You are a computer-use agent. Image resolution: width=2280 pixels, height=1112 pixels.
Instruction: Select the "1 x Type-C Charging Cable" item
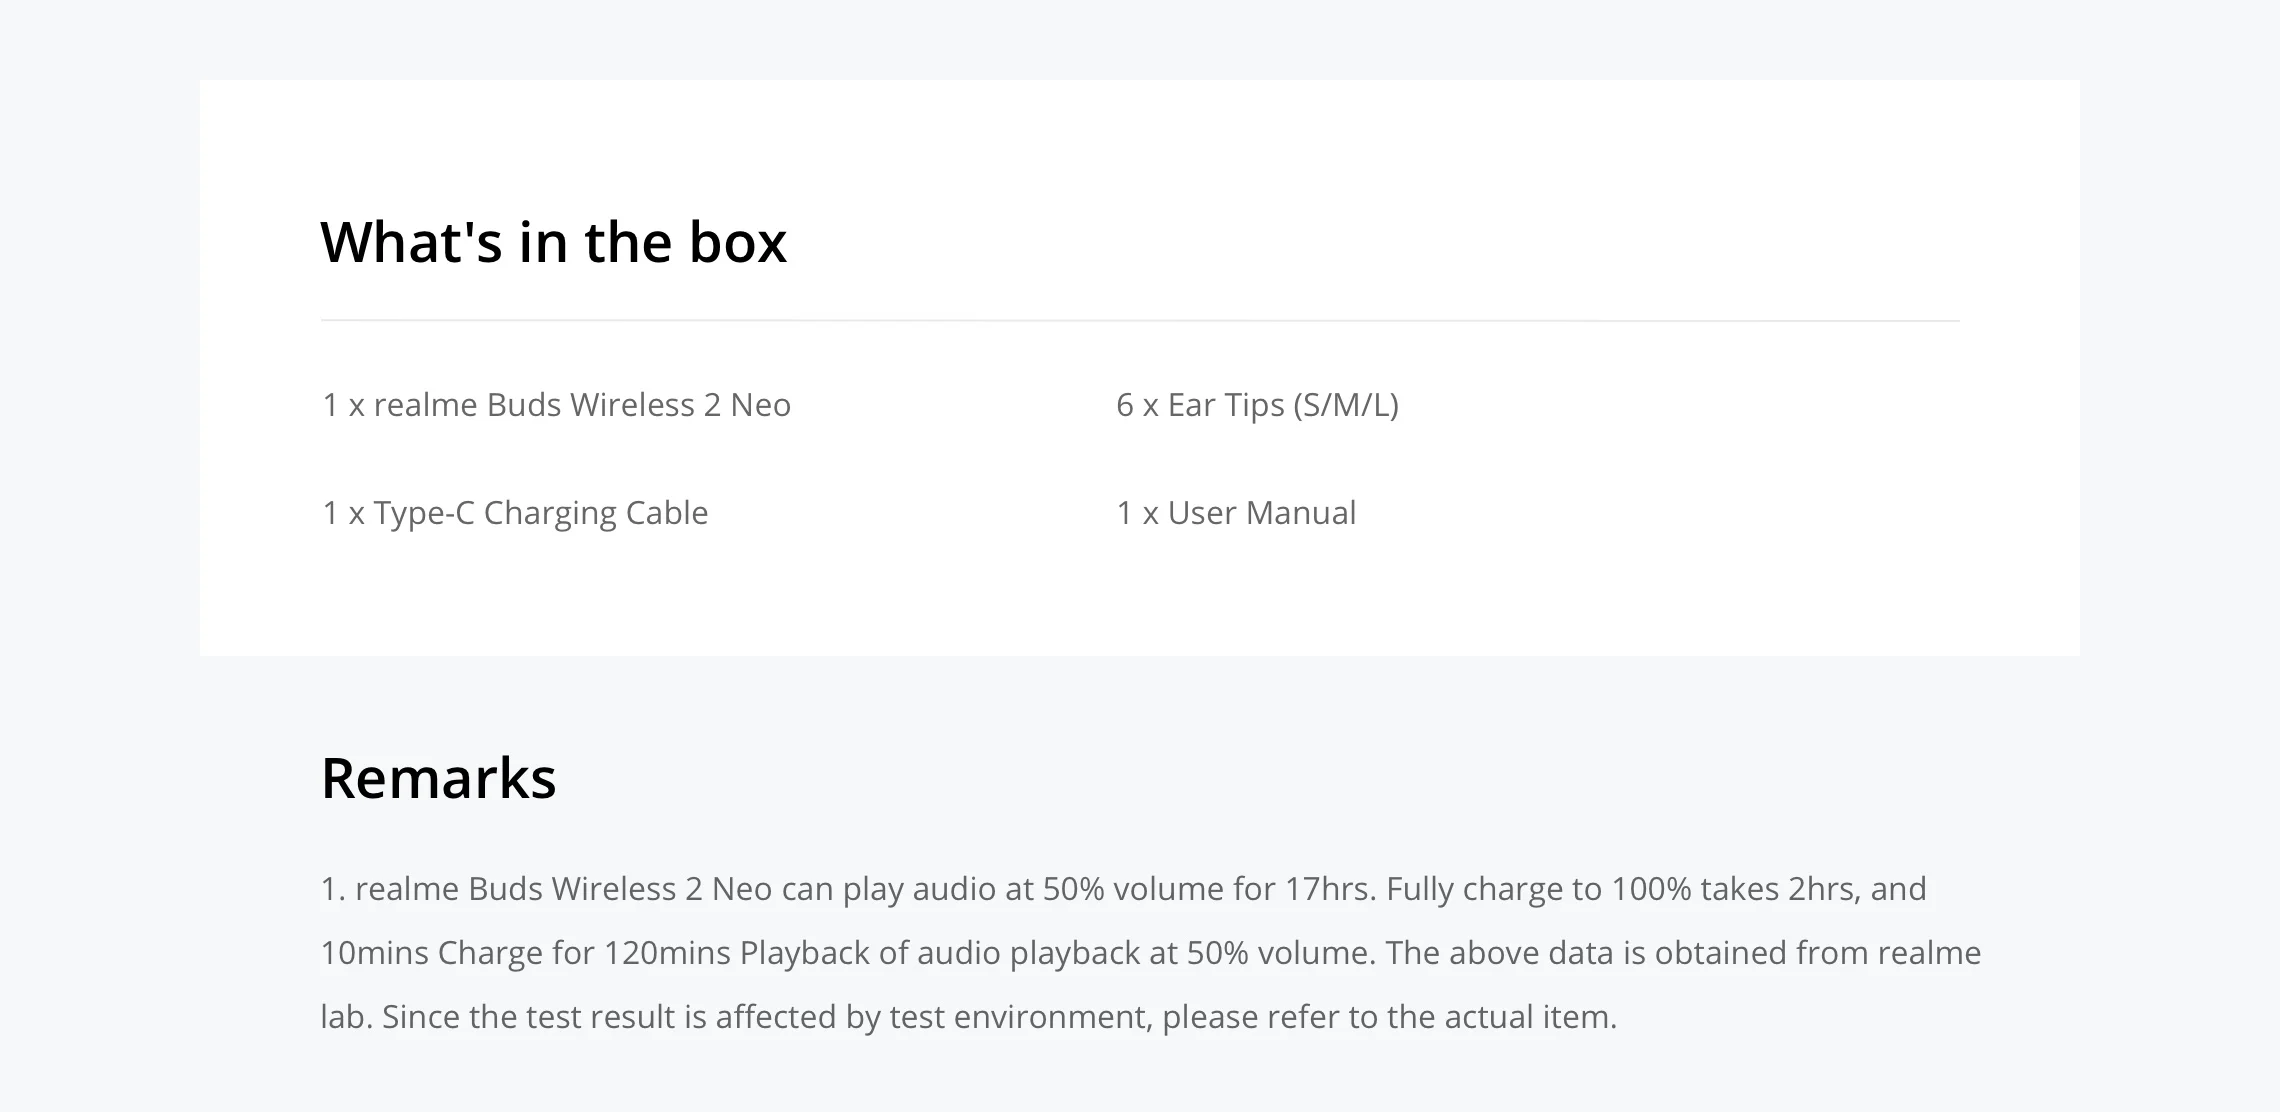tap(515, 513)
